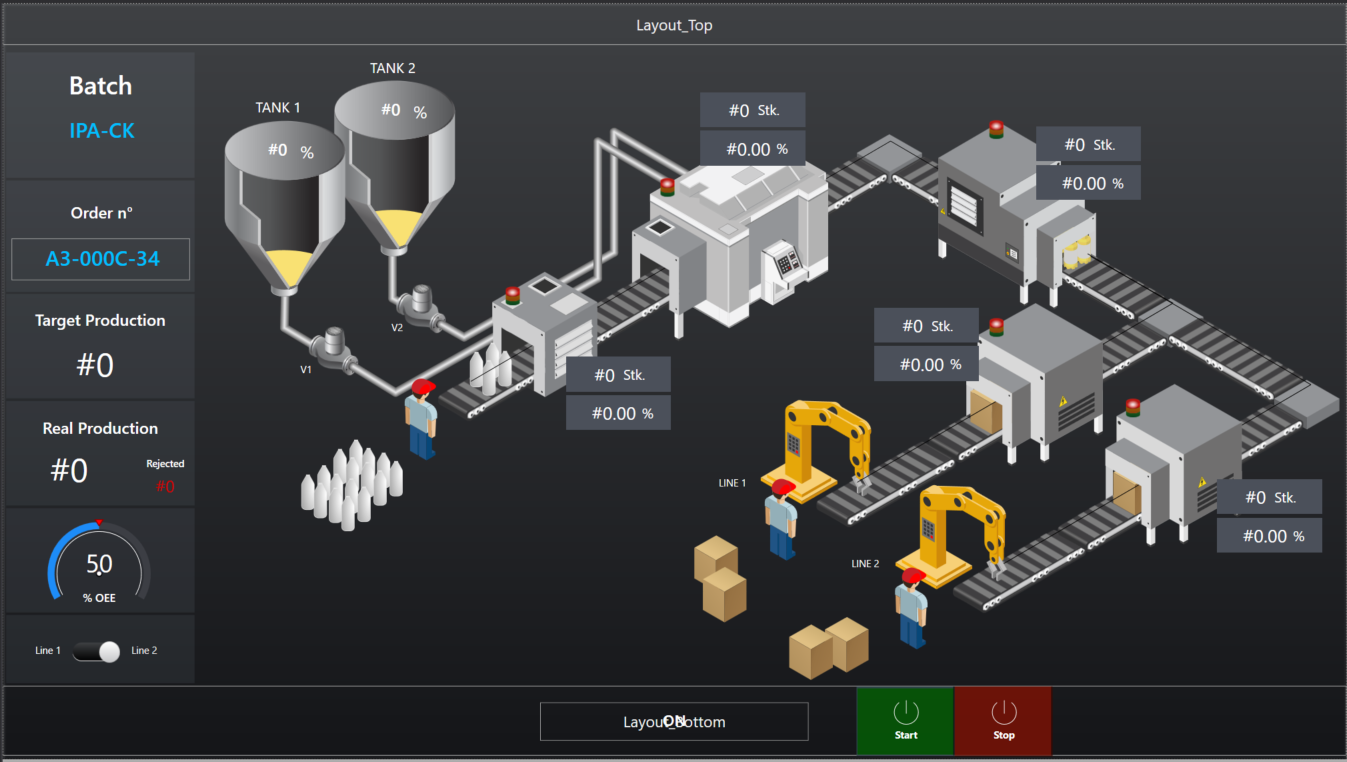Screen dimensions: 1347x762
Task: Click the Stk. counter left of the Line 1 packer
Action: pos(926,326)
